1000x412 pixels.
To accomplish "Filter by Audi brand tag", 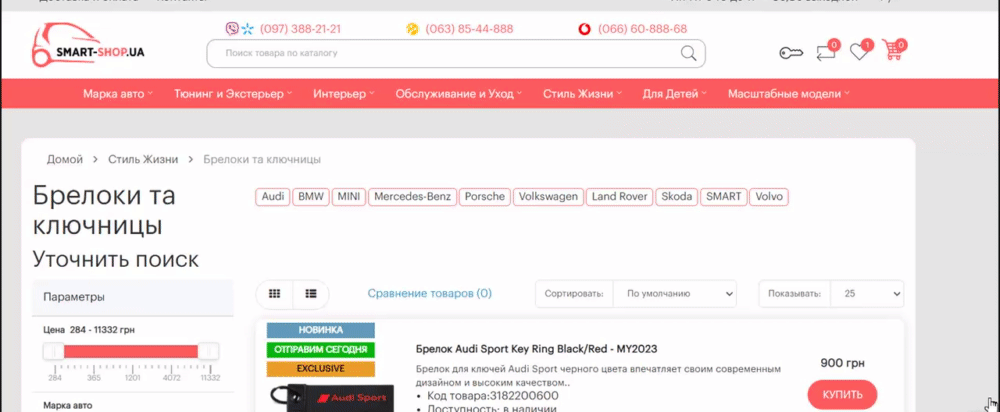I will pos(273,196).
